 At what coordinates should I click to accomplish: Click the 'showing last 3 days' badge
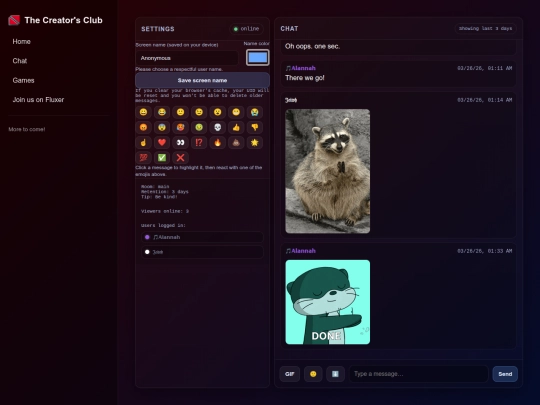486,29
